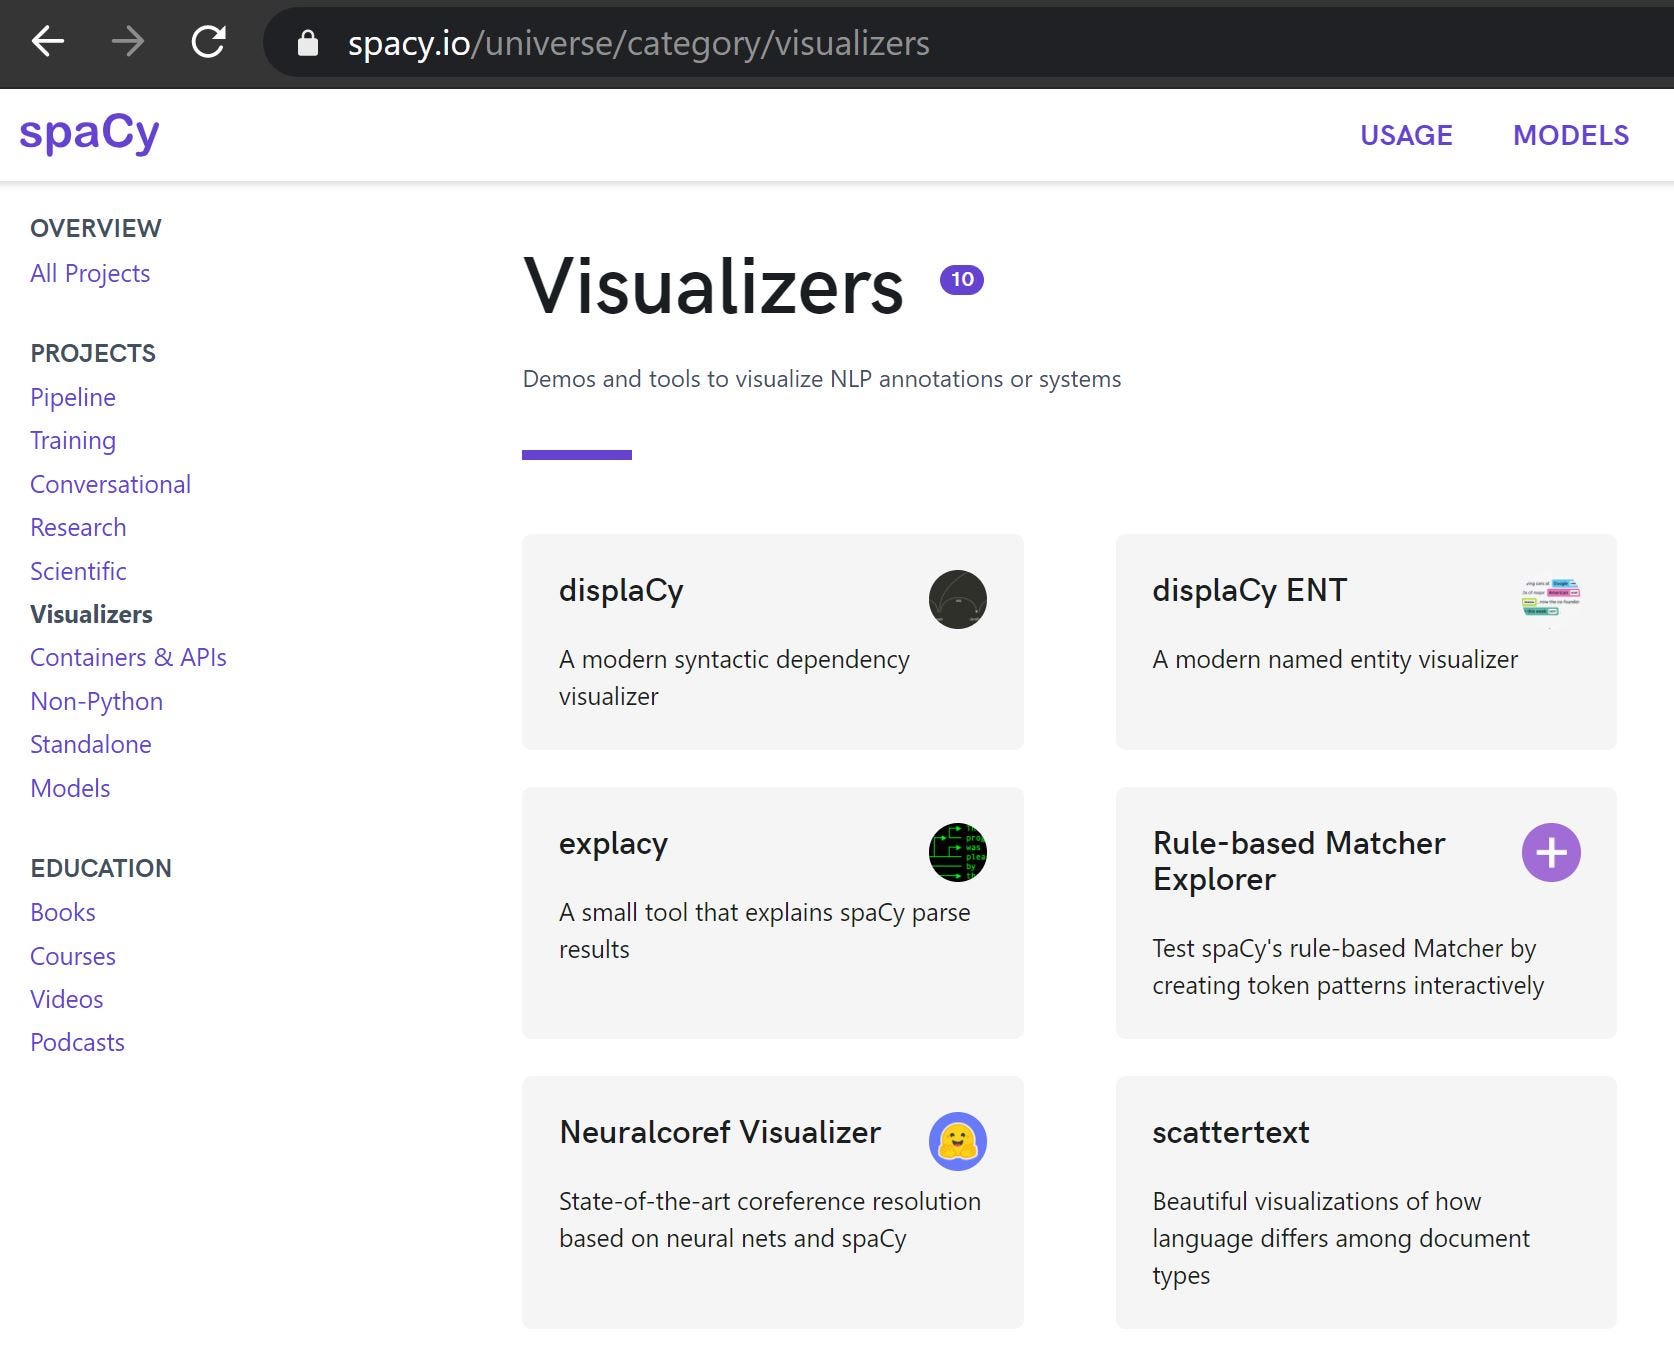The height and width of the screenshot is (1345, 1674).
Task: Select All Projects in the sidebar
Action: click(90, 273)
